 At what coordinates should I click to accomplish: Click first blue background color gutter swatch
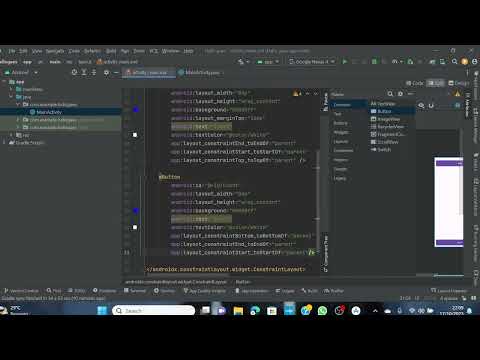(136, 110)
